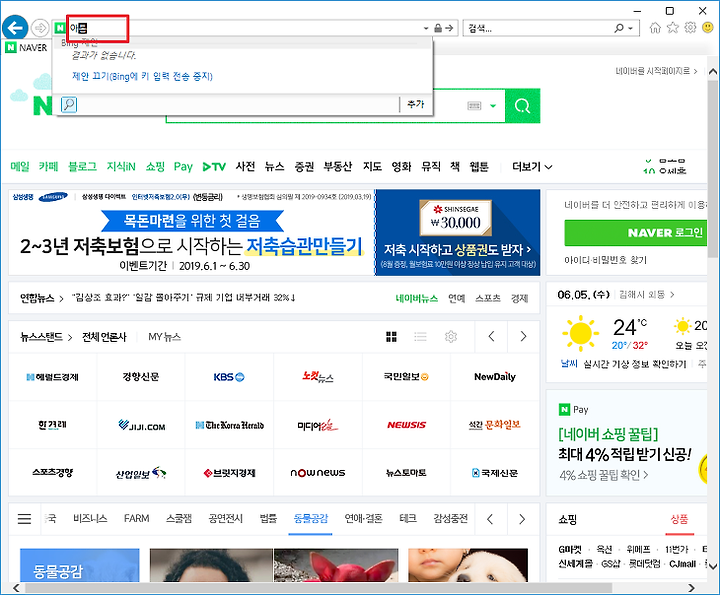Open the topic list hamburger menu
The width and height of the screenshot is (720, 595).
click(x=24, y=519)
